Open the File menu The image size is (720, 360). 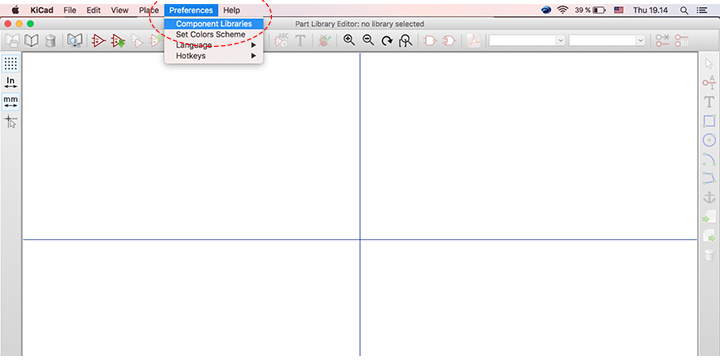70,10
